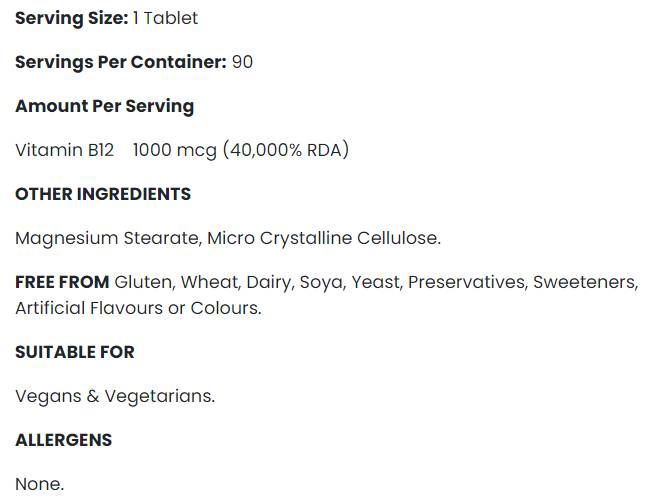The width and height of the screenshot is (651, 503).
Task: Click the Magnesium Stearate ingredient
Action: [107, 238]
